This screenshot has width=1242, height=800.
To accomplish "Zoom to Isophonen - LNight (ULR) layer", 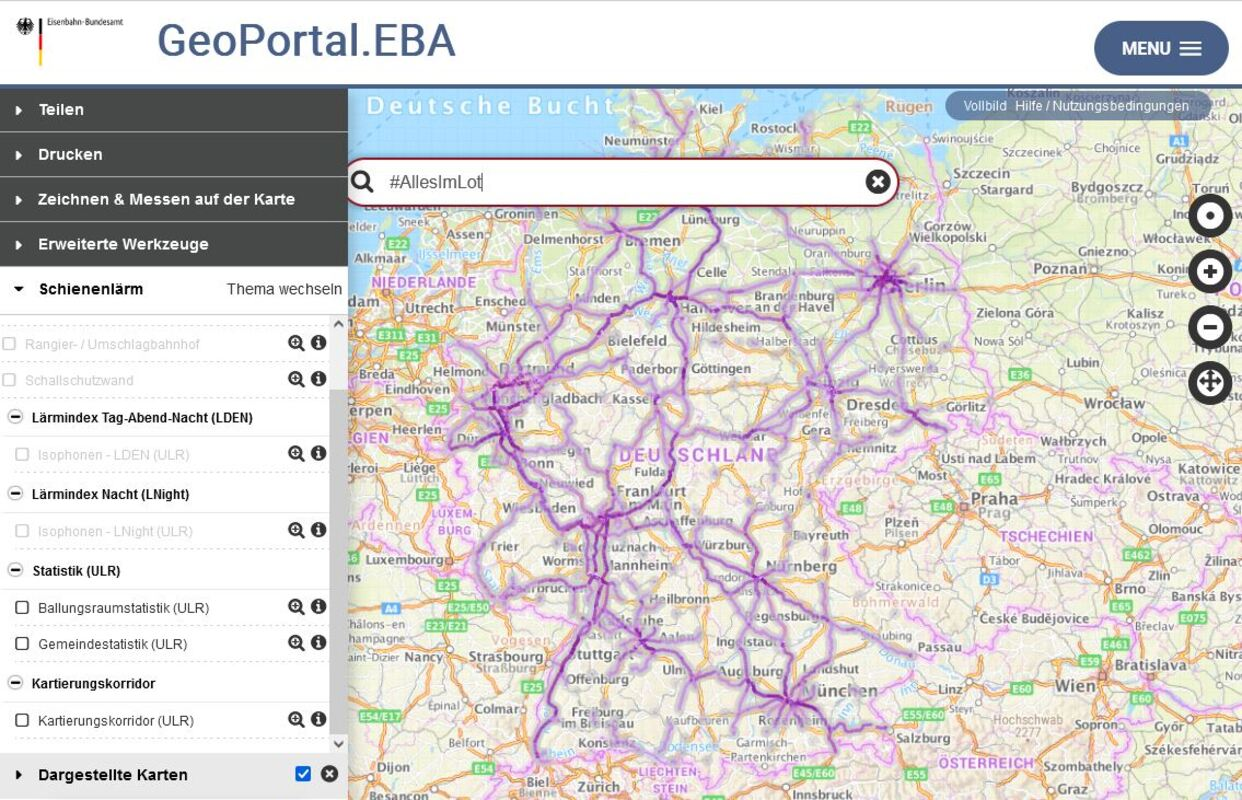I will [x=296, y=530].
